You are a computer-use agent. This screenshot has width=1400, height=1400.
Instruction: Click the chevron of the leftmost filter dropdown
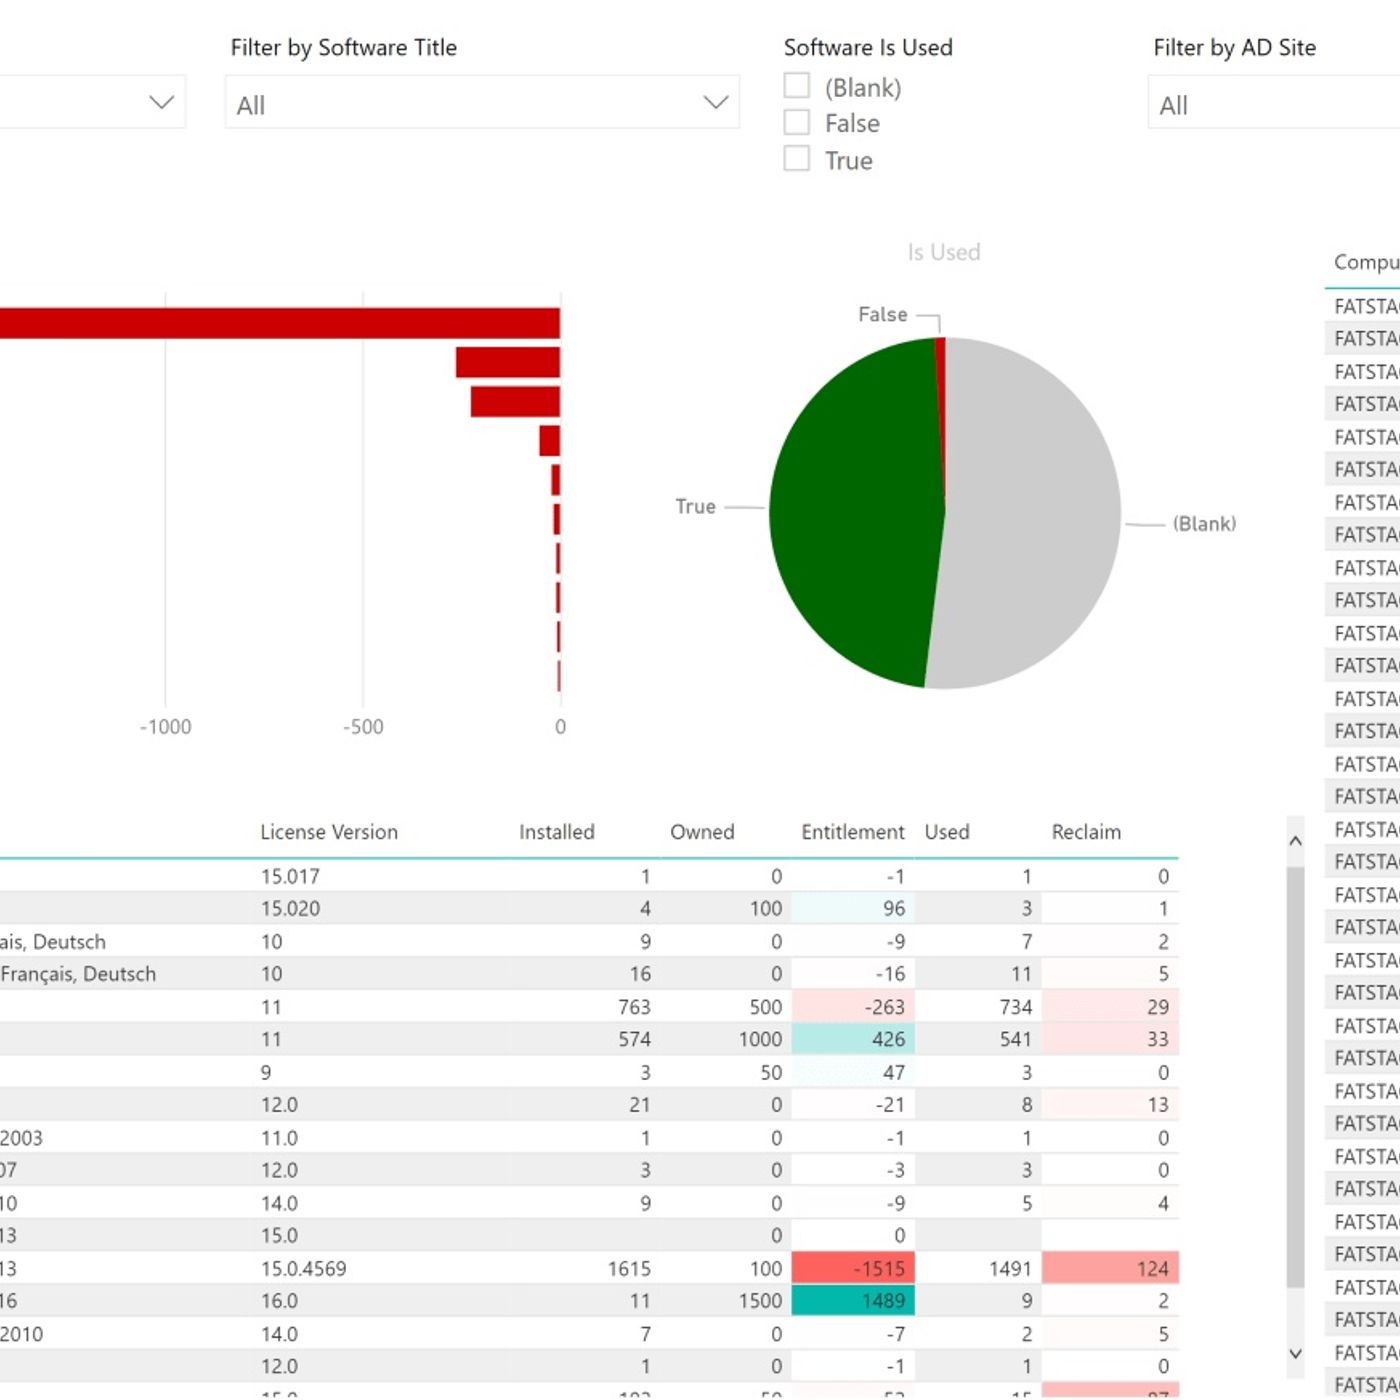[161, 102]
